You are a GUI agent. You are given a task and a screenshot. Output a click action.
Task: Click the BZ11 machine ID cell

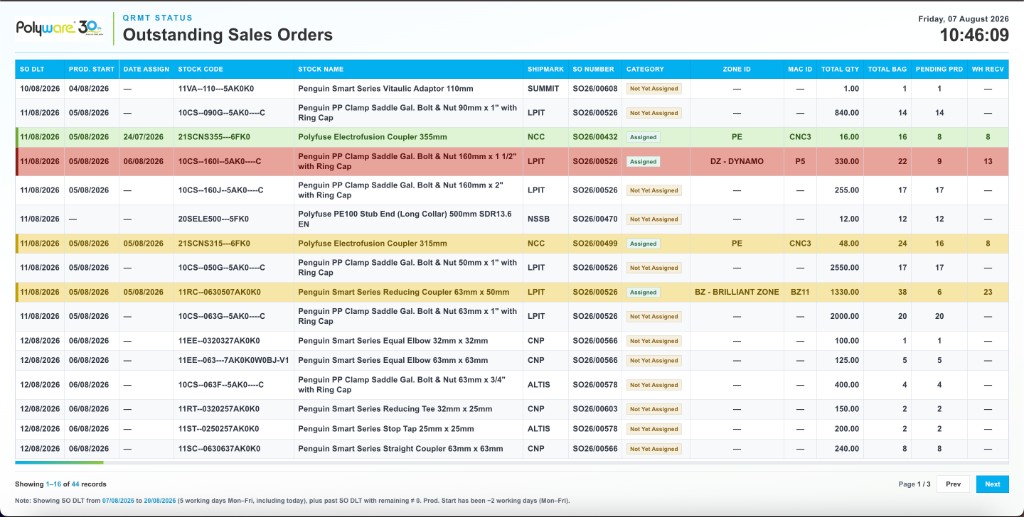(800, 292)
